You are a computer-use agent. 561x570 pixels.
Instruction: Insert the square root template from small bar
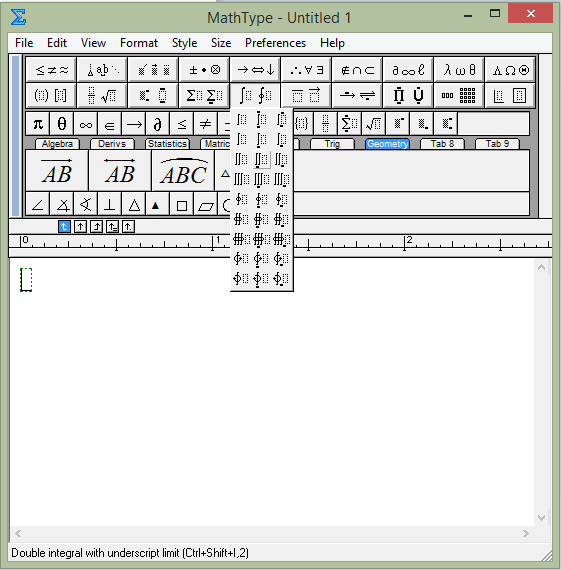pos(373,124)
